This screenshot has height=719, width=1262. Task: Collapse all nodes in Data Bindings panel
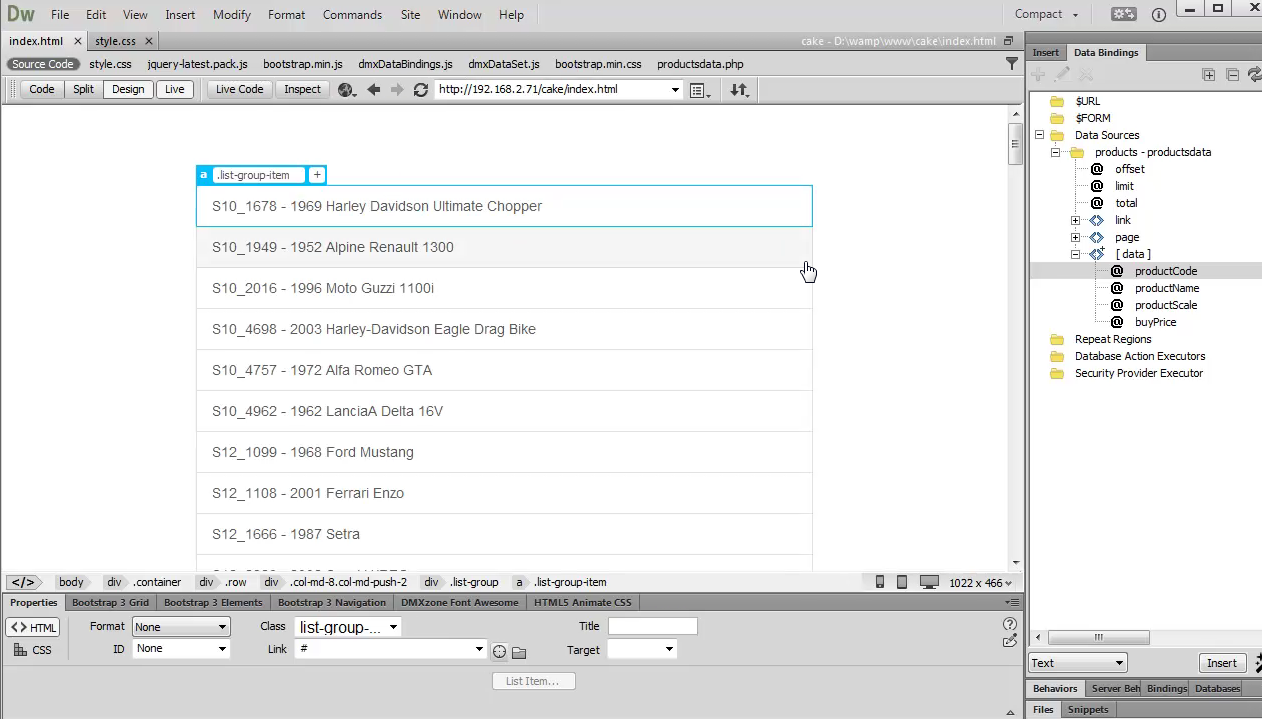[1232, 75]
